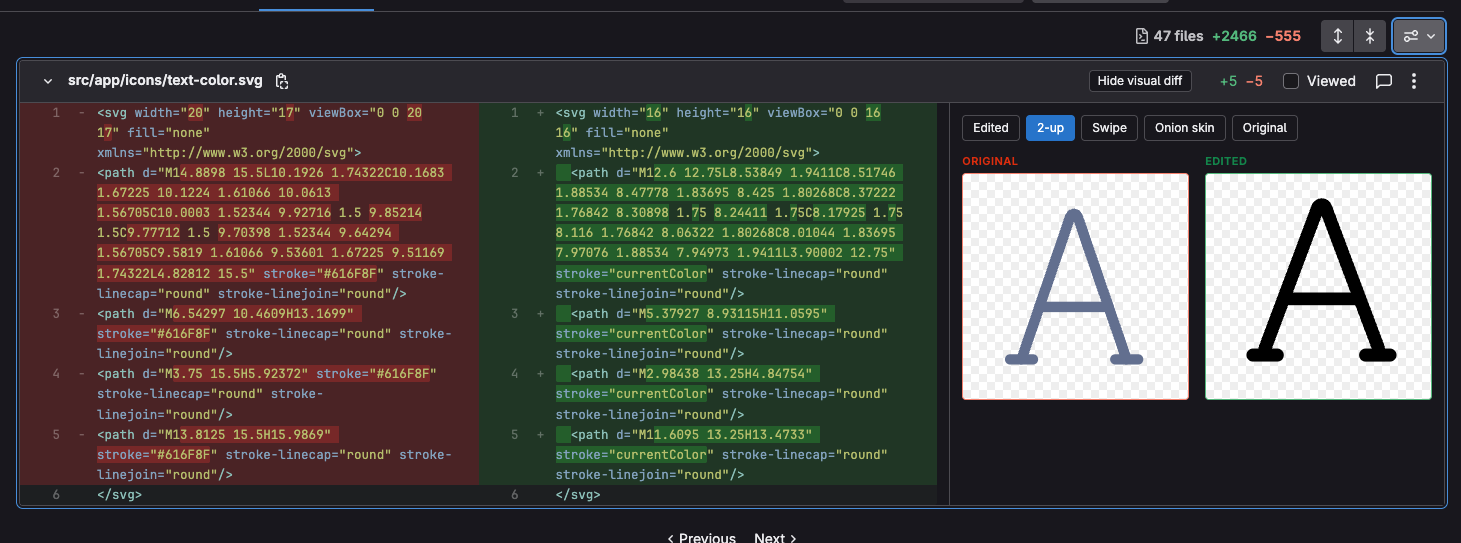This screenshot has height=543, width=1461.
Task: Open the three-dot file options menu
Action: click(x=1414, y=81)
